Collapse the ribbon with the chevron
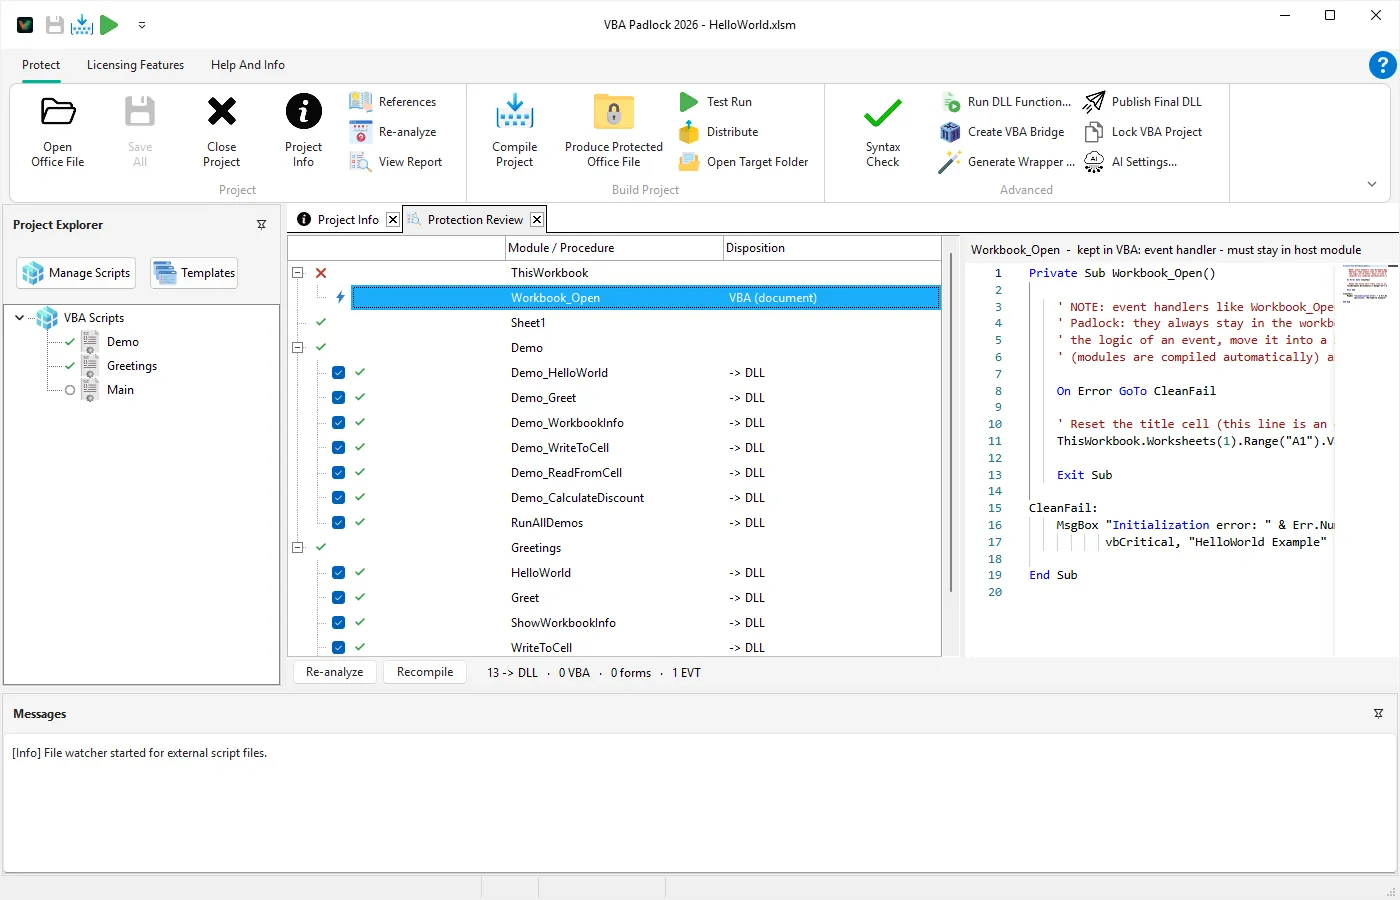 click(1372, 184)
